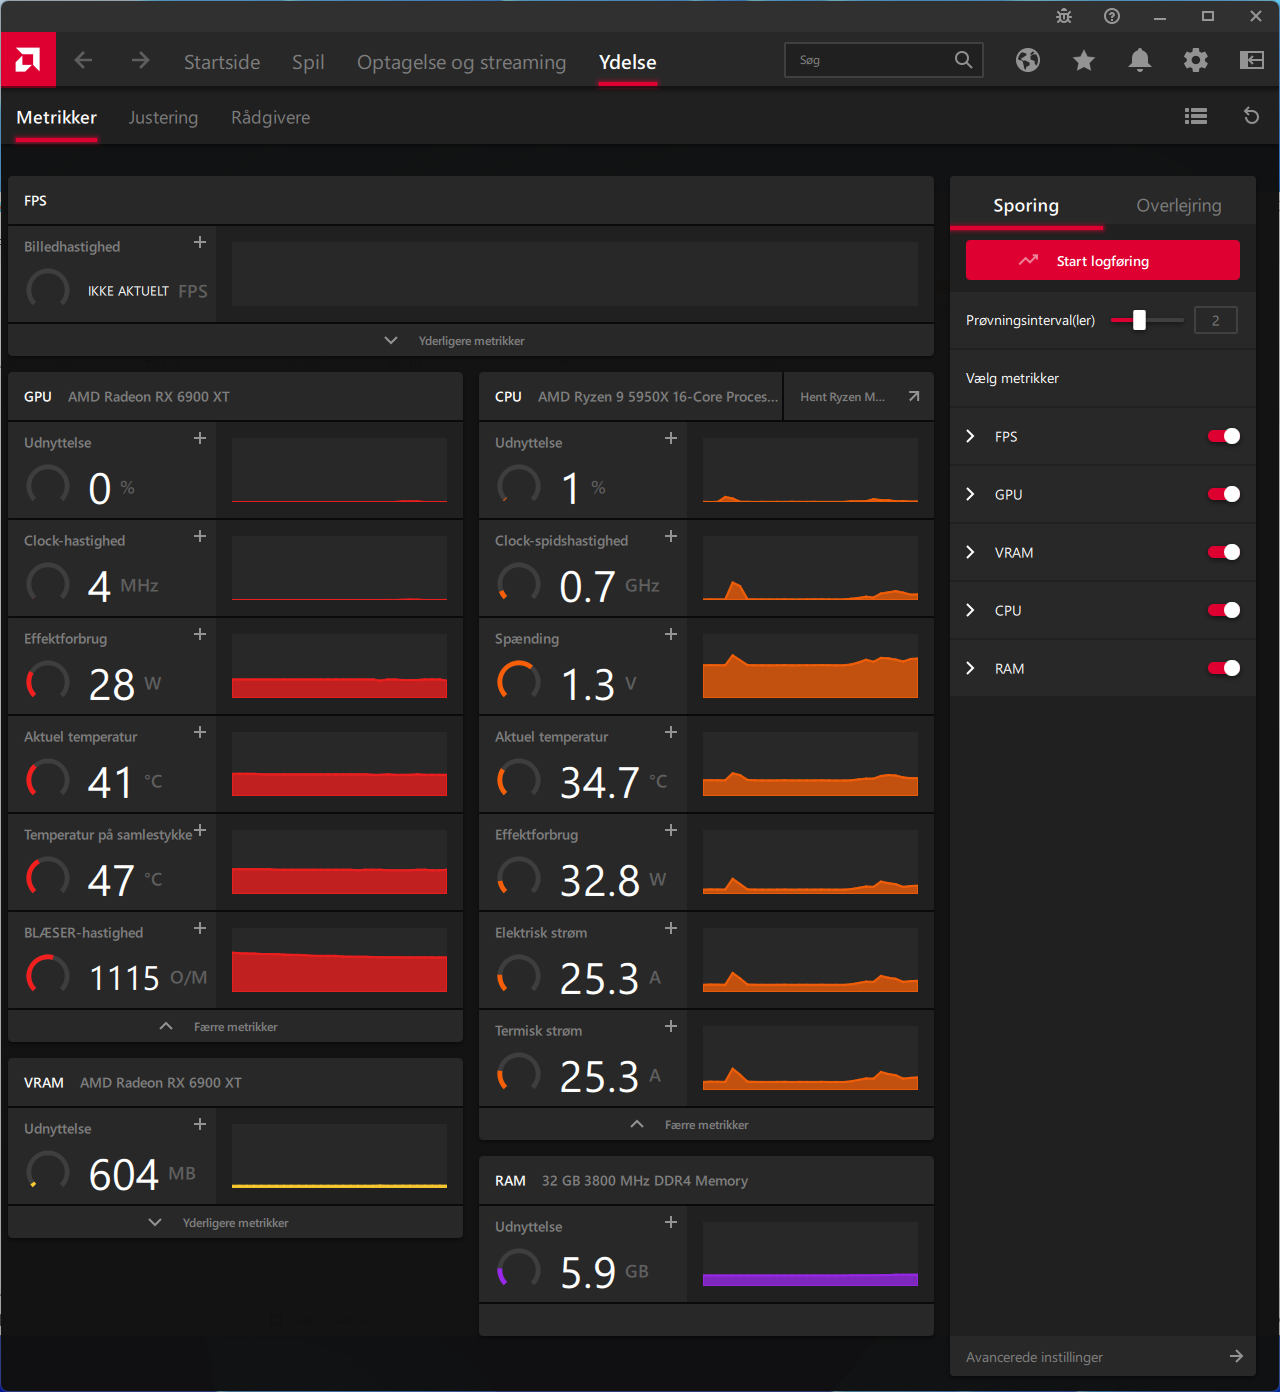
Task: Click the reset metrics icon
Action: [1251, 116]
